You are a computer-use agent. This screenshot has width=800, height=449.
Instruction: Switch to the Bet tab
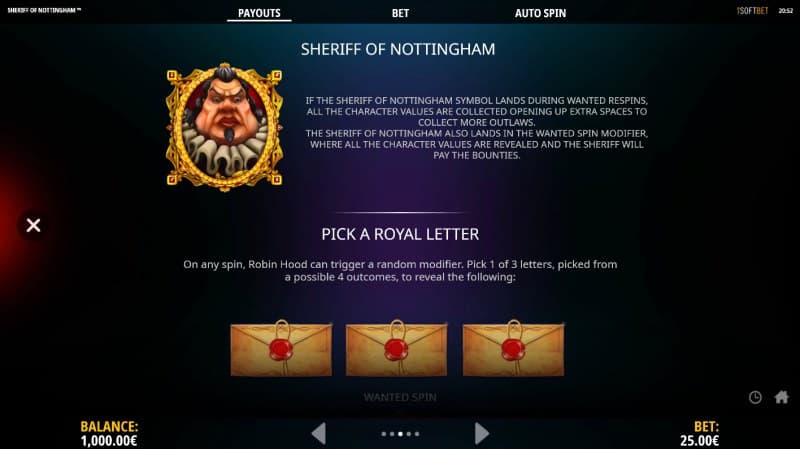(401, 13)
